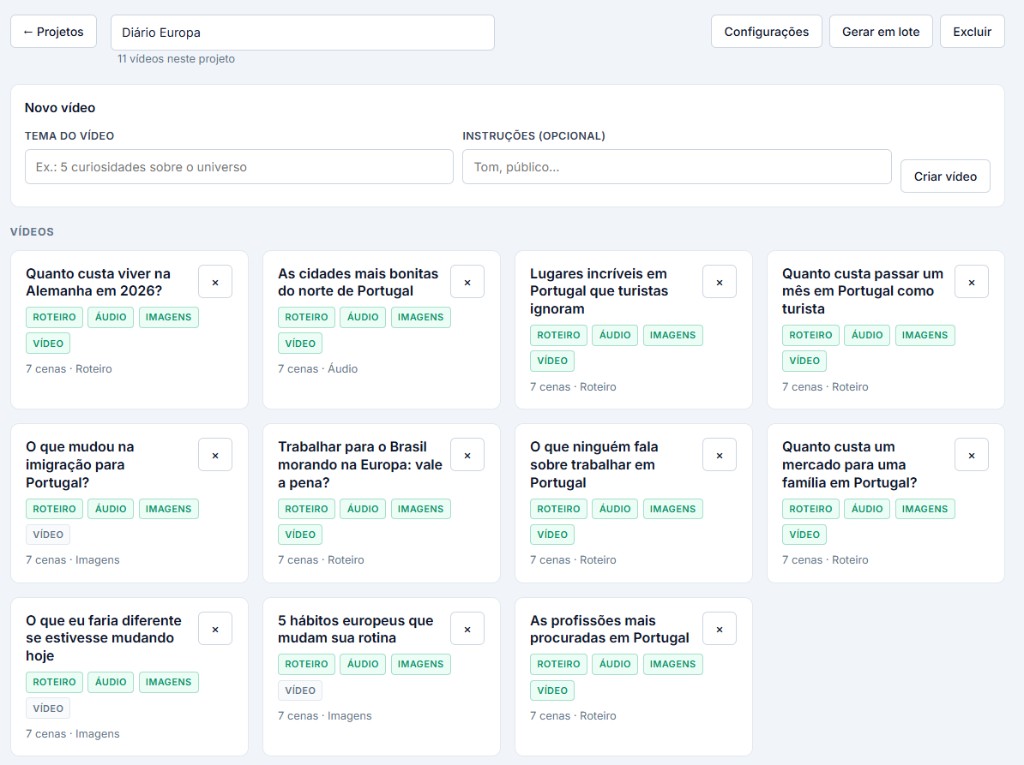Click ROTEIRO tag on Alemanha 2026 card
Viewport: 1024px width, 765px height.
[x=54, y=317]
